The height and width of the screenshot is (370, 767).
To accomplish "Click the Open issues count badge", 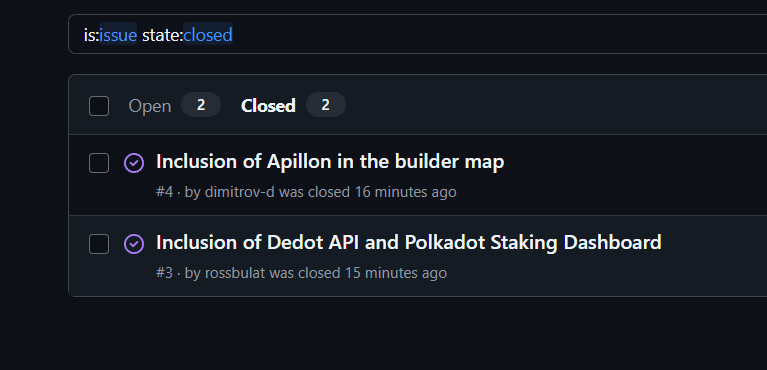I will (x=201, y=105).
